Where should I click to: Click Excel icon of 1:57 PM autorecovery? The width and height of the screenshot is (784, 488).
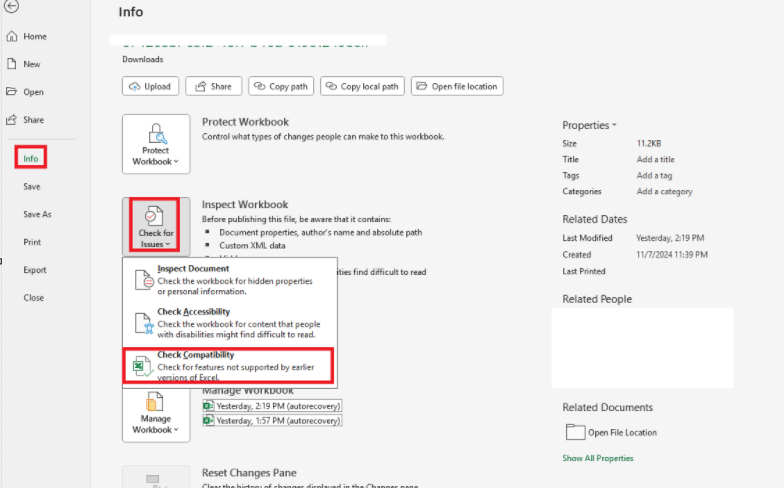208,420
